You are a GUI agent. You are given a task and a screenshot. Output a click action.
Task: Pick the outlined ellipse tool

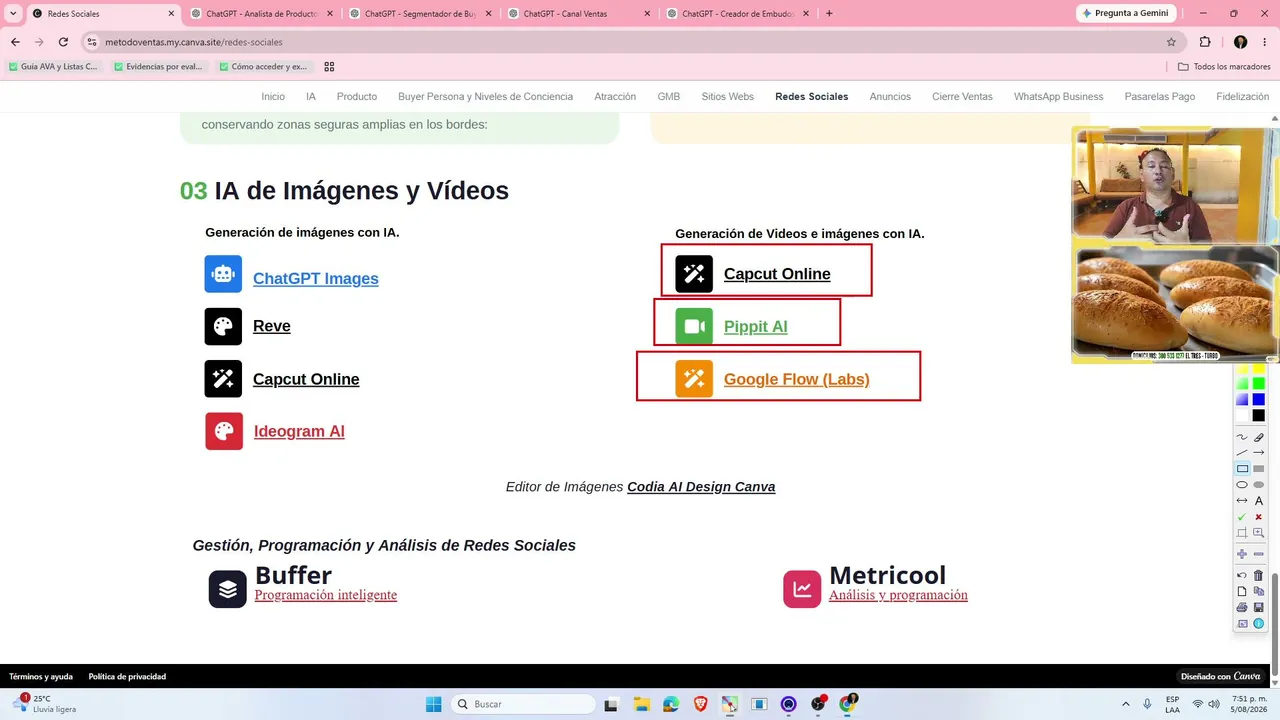click(1242, 485)
